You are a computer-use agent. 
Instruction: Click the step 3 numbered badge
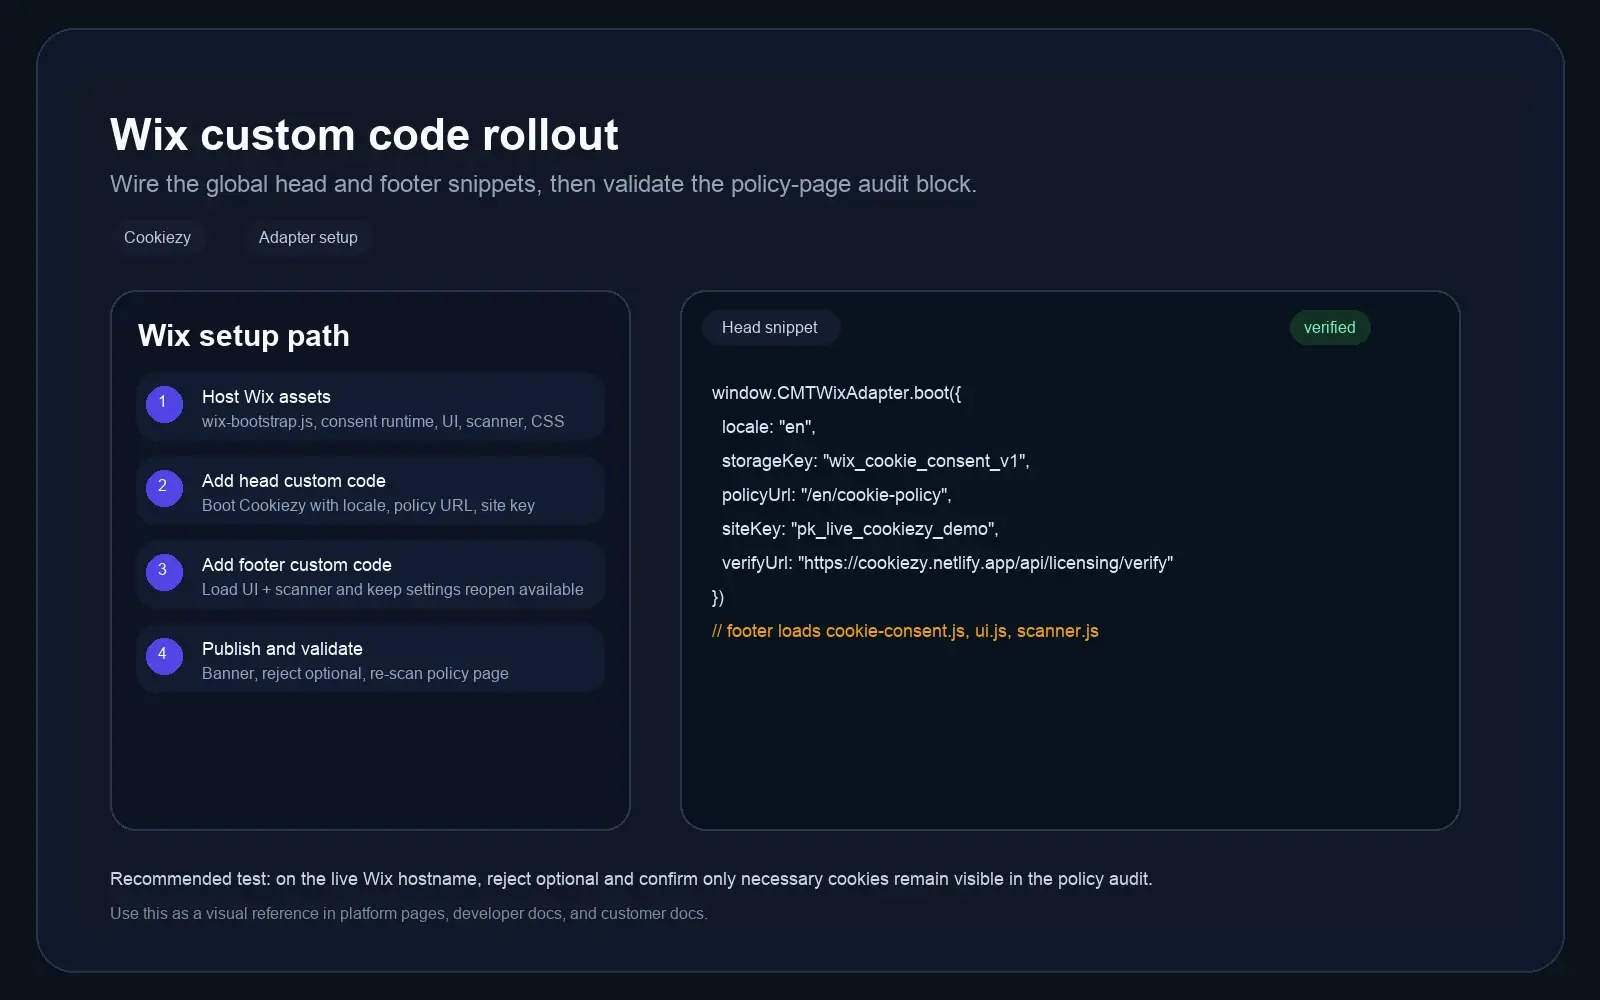click(x=164, y=572)
